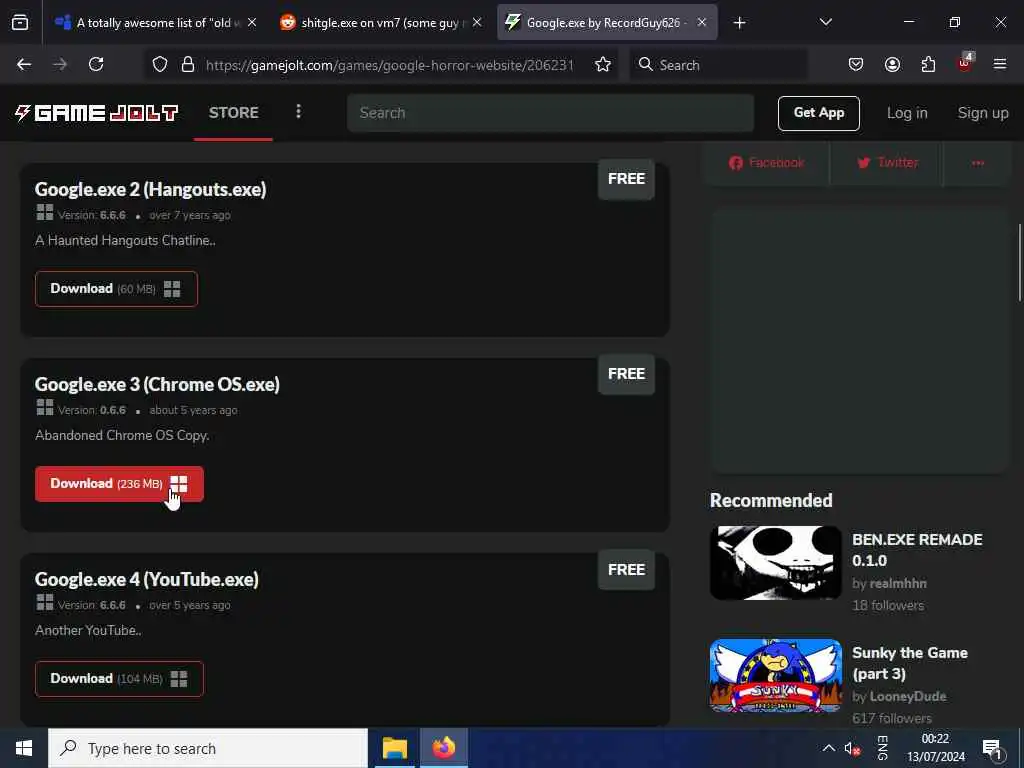The image size is (1024, 768).
Task: Click the Game Jolt logo
Action: [x=97, y=112]
